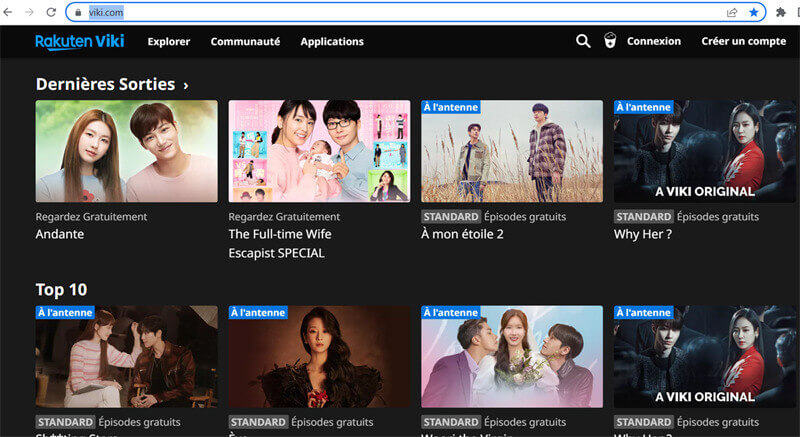
Task: Click Épisodes gratuits above Why Her ? title
Action: 718,217
